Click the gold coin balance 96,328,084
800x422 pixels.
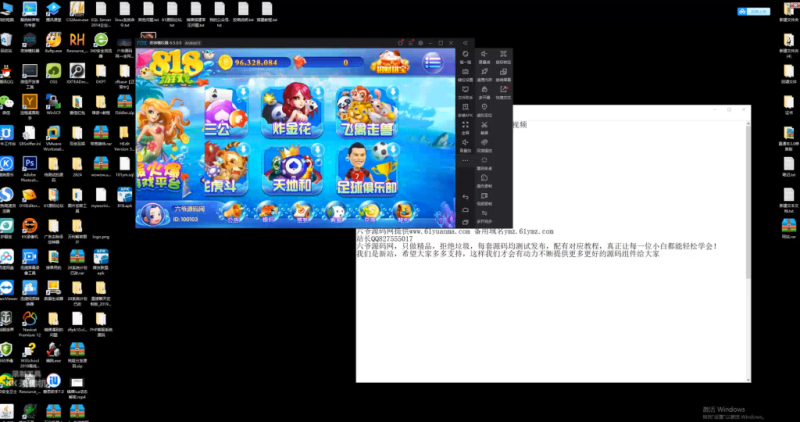(x=255, y=63)
